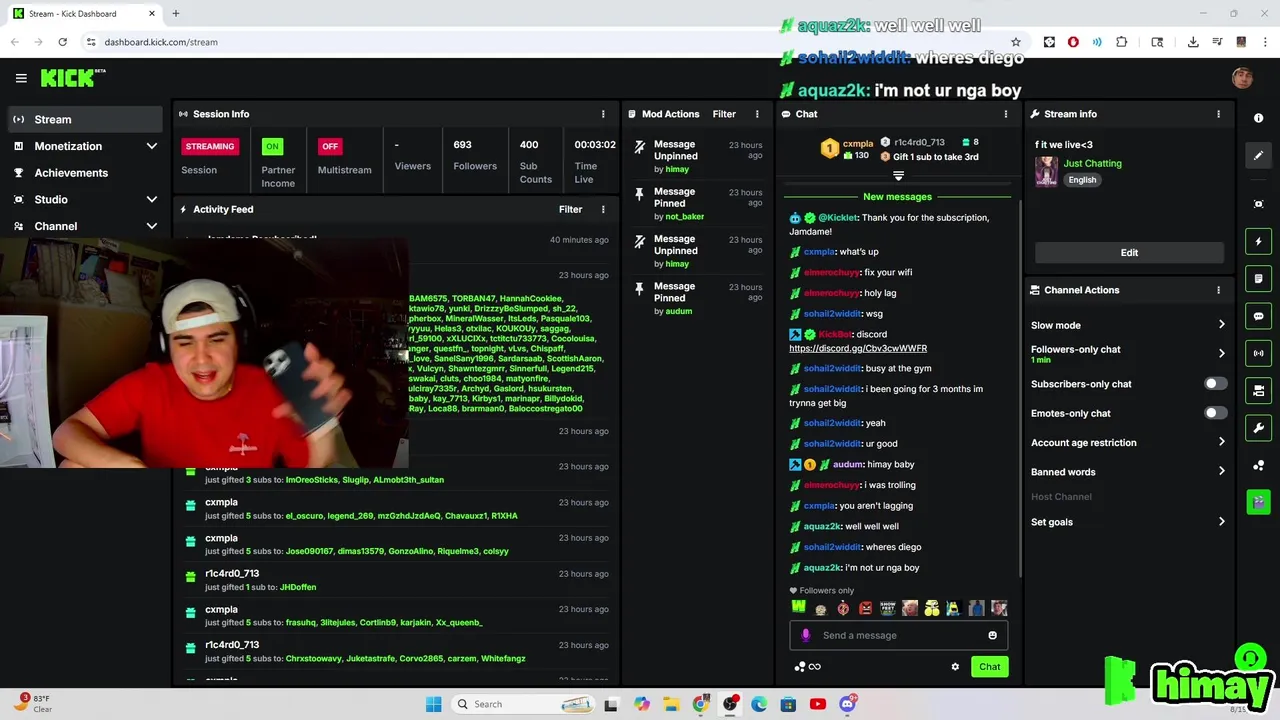Toggle the lightning Activity Feed widget icon

coord(1258,241)
